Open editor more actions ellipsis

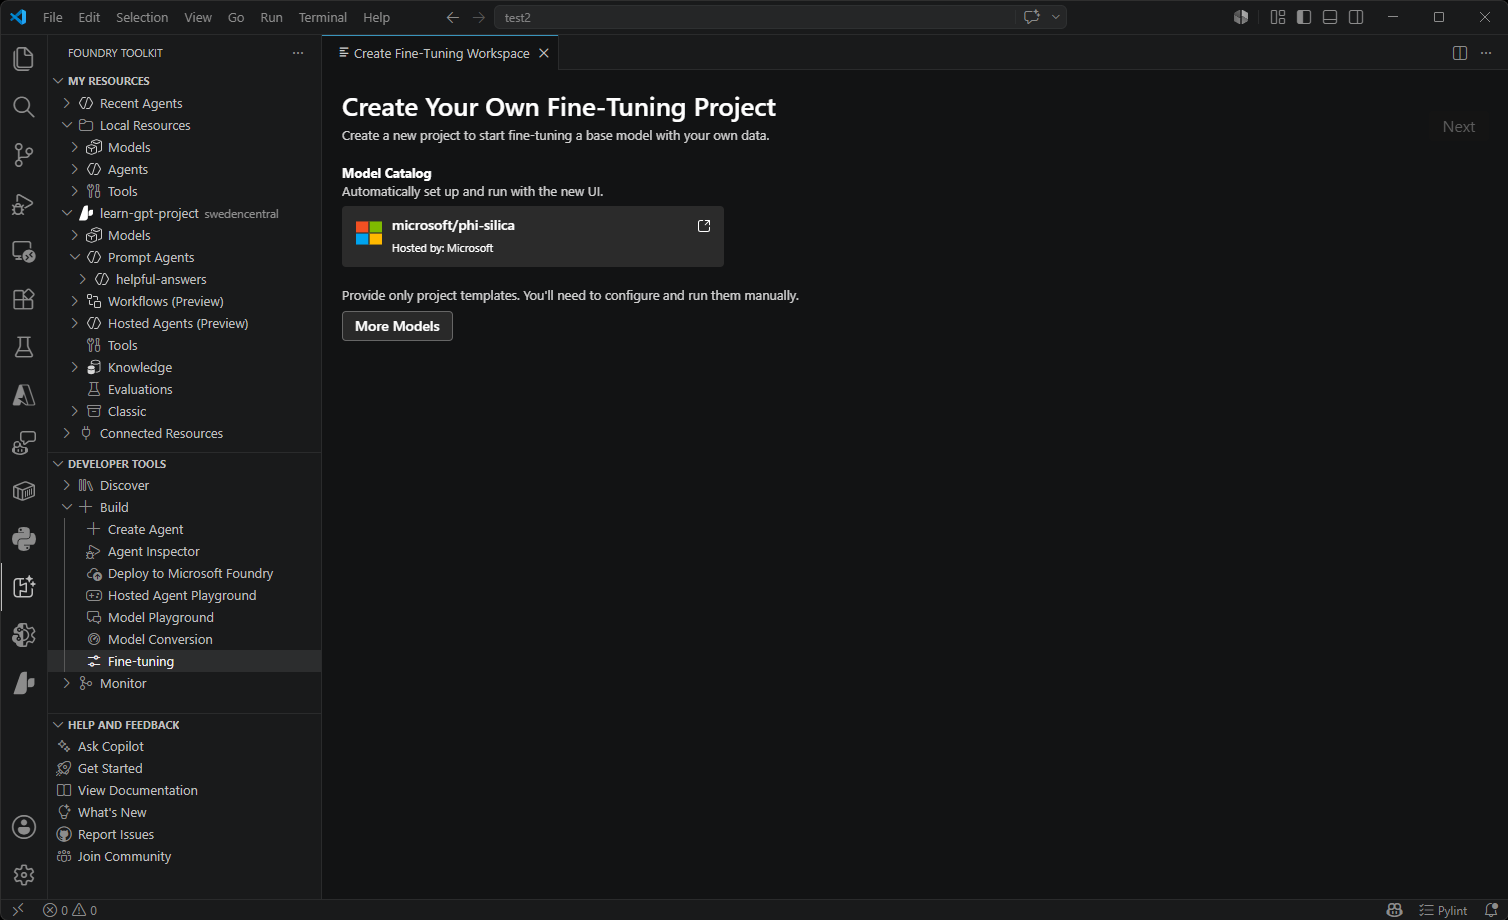pyautogui.click(x=1486, y=53)
